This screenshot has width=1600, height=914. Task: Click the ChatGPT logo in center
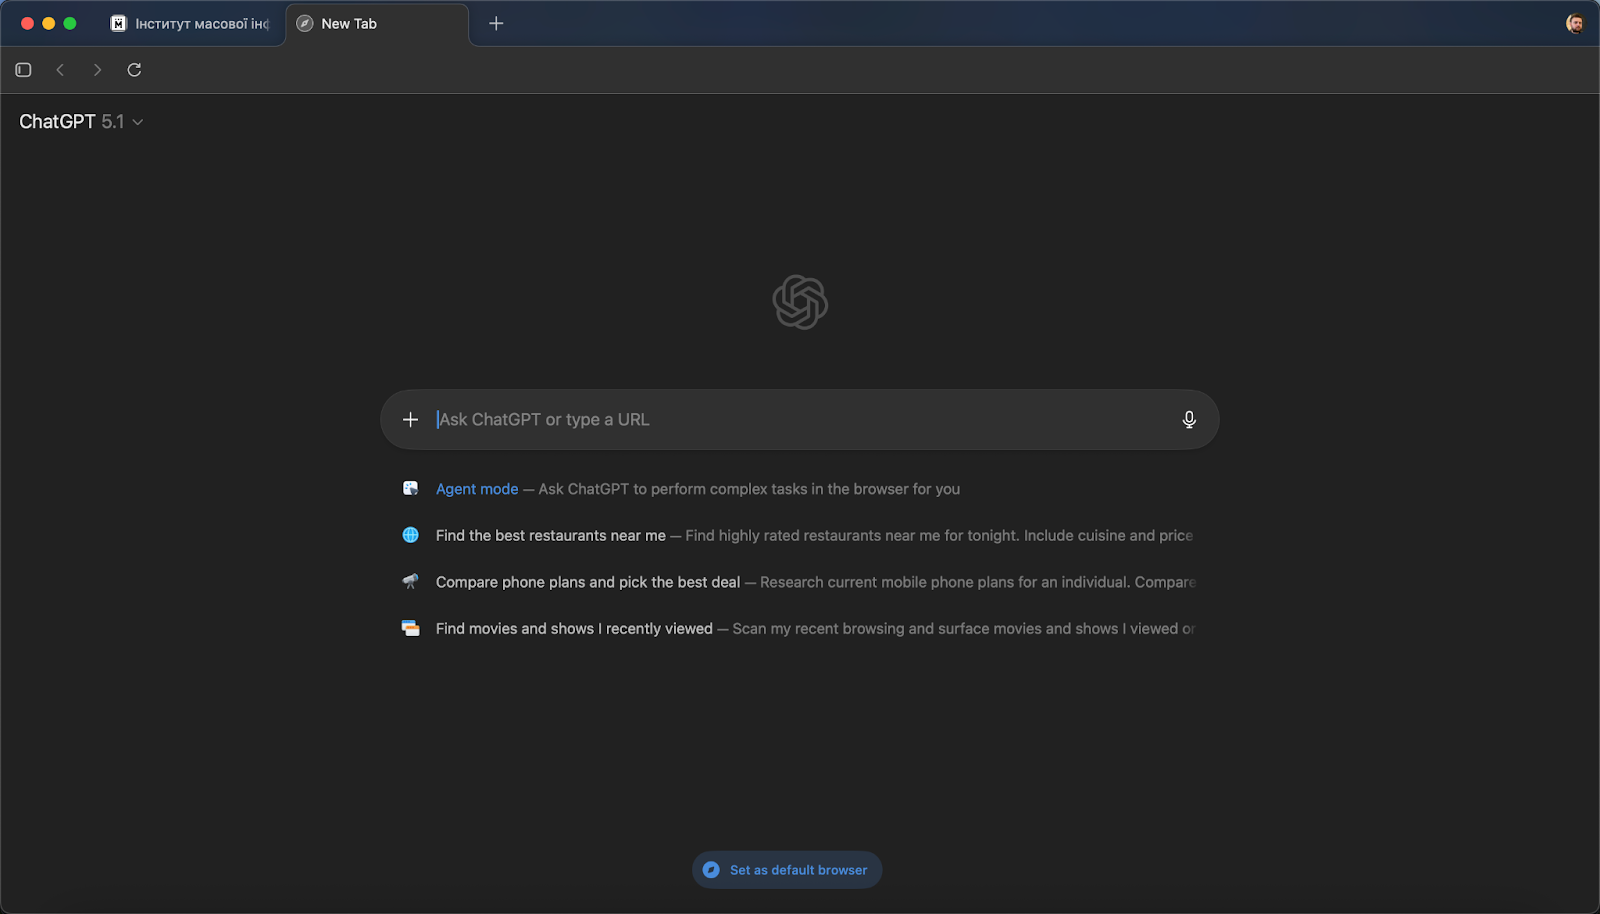pyautogui.click(x=800, y=302)
